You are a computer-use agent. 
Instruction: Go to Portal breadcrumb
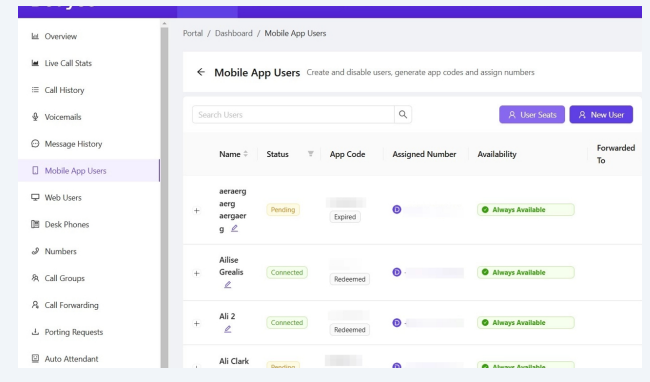coord(193,33)
